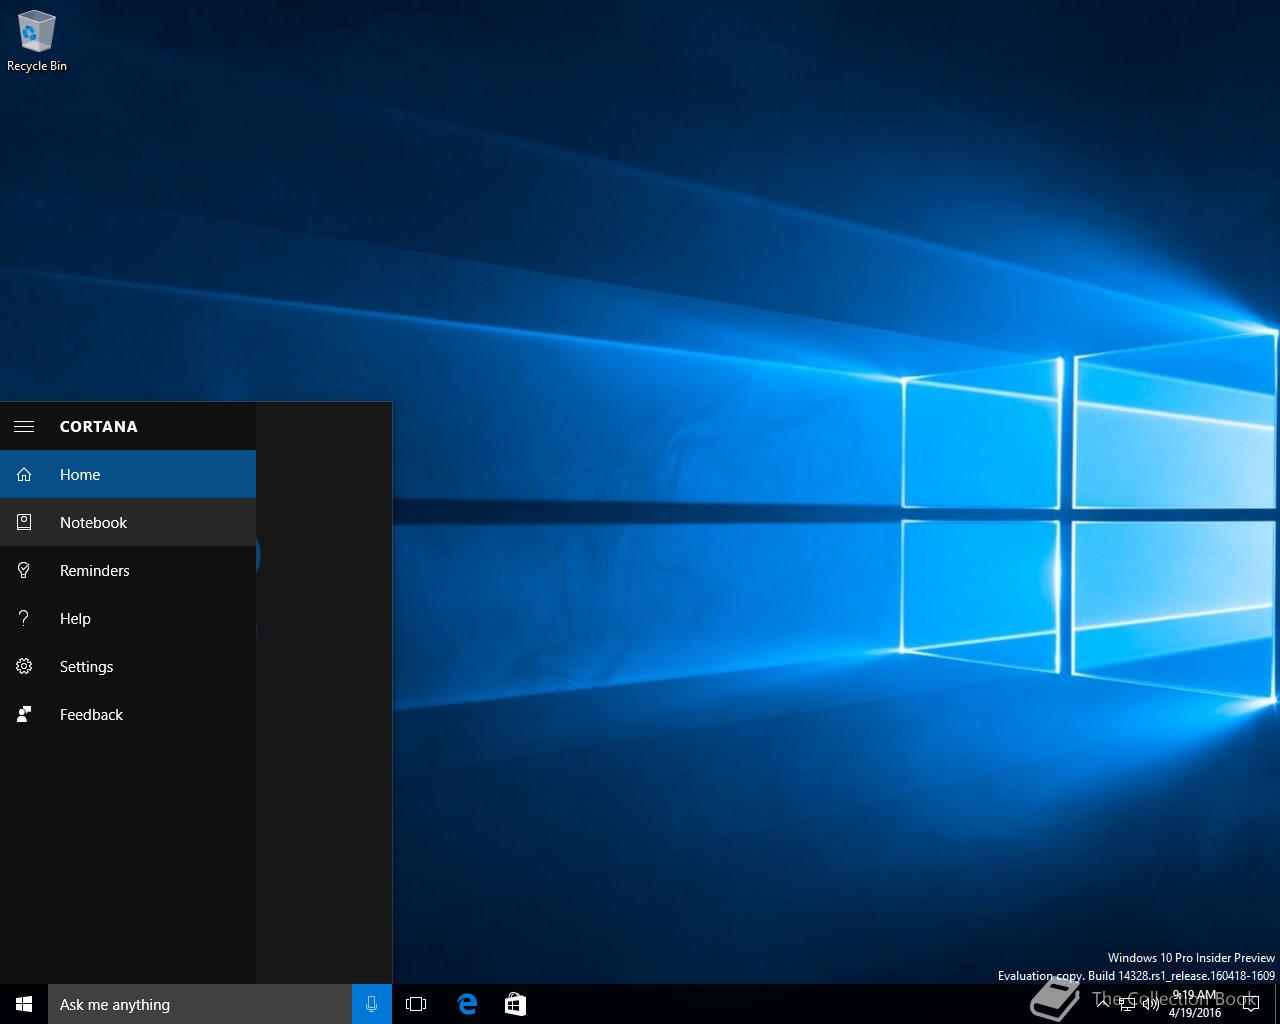Viewport: 1280px width, 1024px height.
Task: Open Cortana's Notebook
Action: coord(128,522)
